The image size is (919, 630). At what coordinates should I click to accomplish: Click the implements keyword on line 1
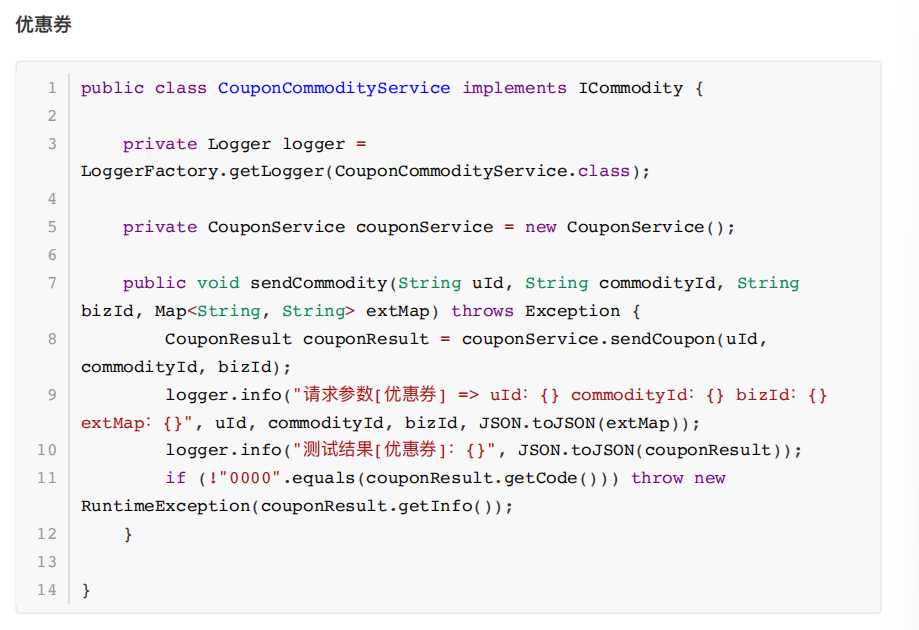point(514,88)
